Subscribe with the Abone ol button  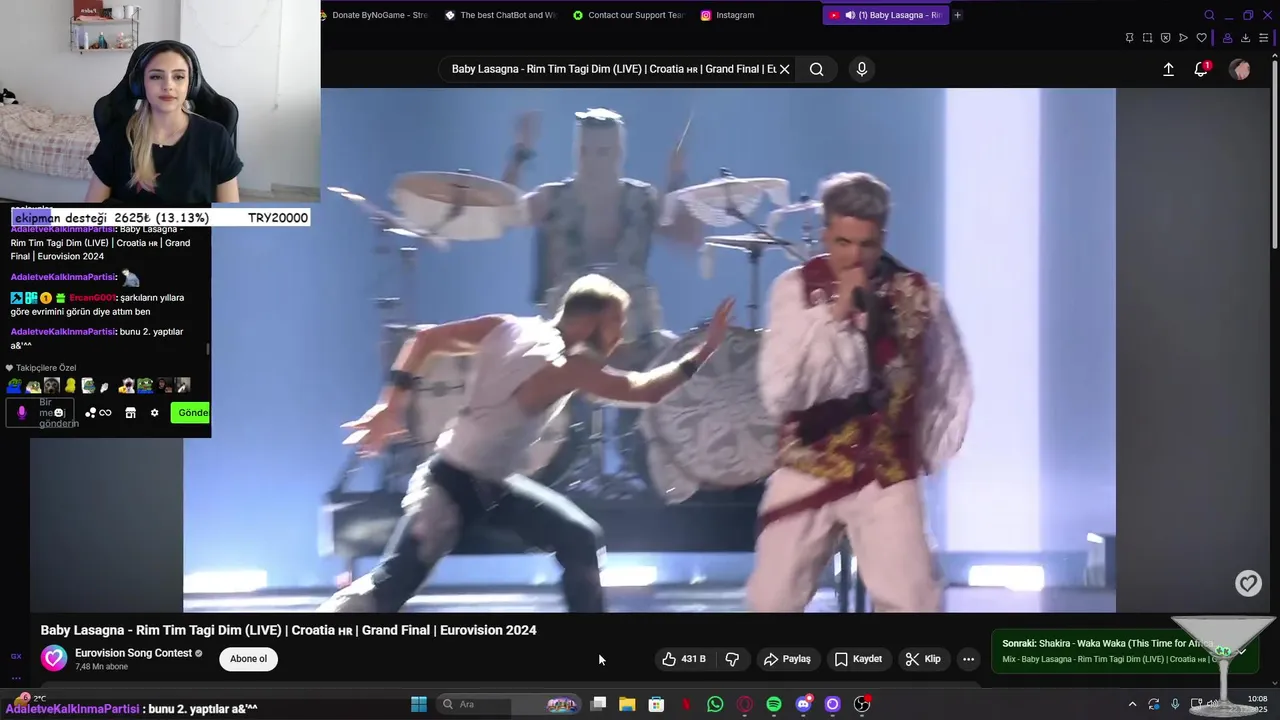tap(249, 659)
